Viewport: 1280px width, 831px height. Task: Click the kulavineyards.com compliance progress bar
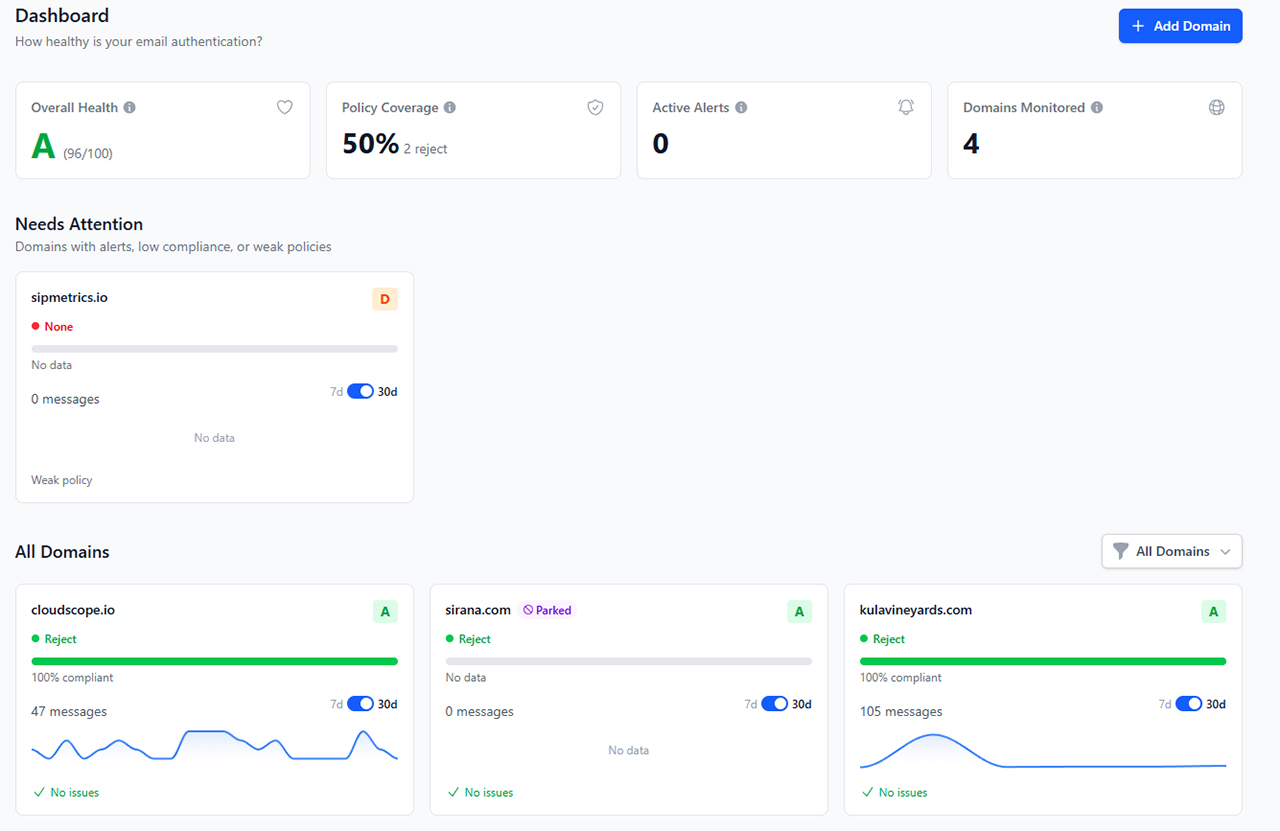(x=1043, y=661)
